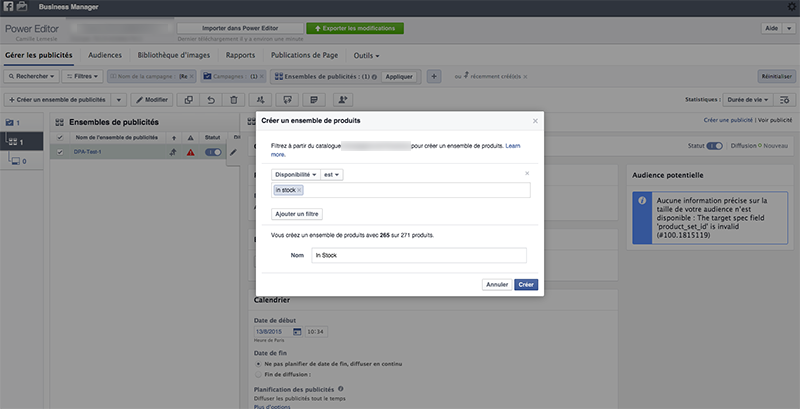This screenshot has height=409, width=800.
Task: Open the Filtres dropdown
Action: tap(82, 76)
